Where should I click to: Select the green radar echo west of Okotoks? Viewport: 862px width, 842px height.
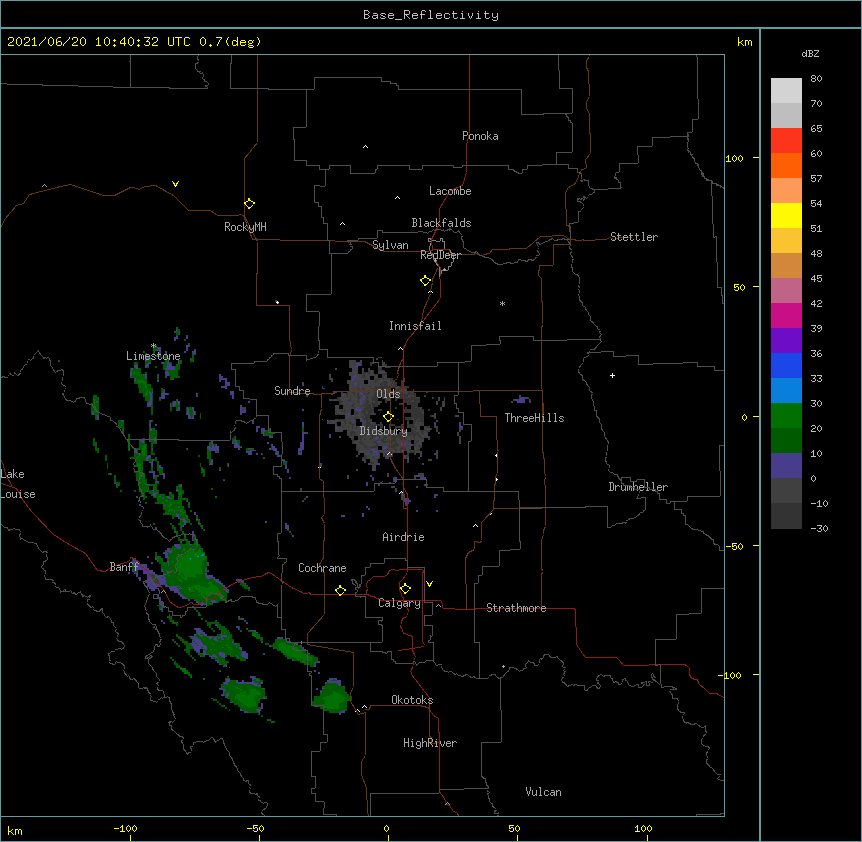[331, 697]
